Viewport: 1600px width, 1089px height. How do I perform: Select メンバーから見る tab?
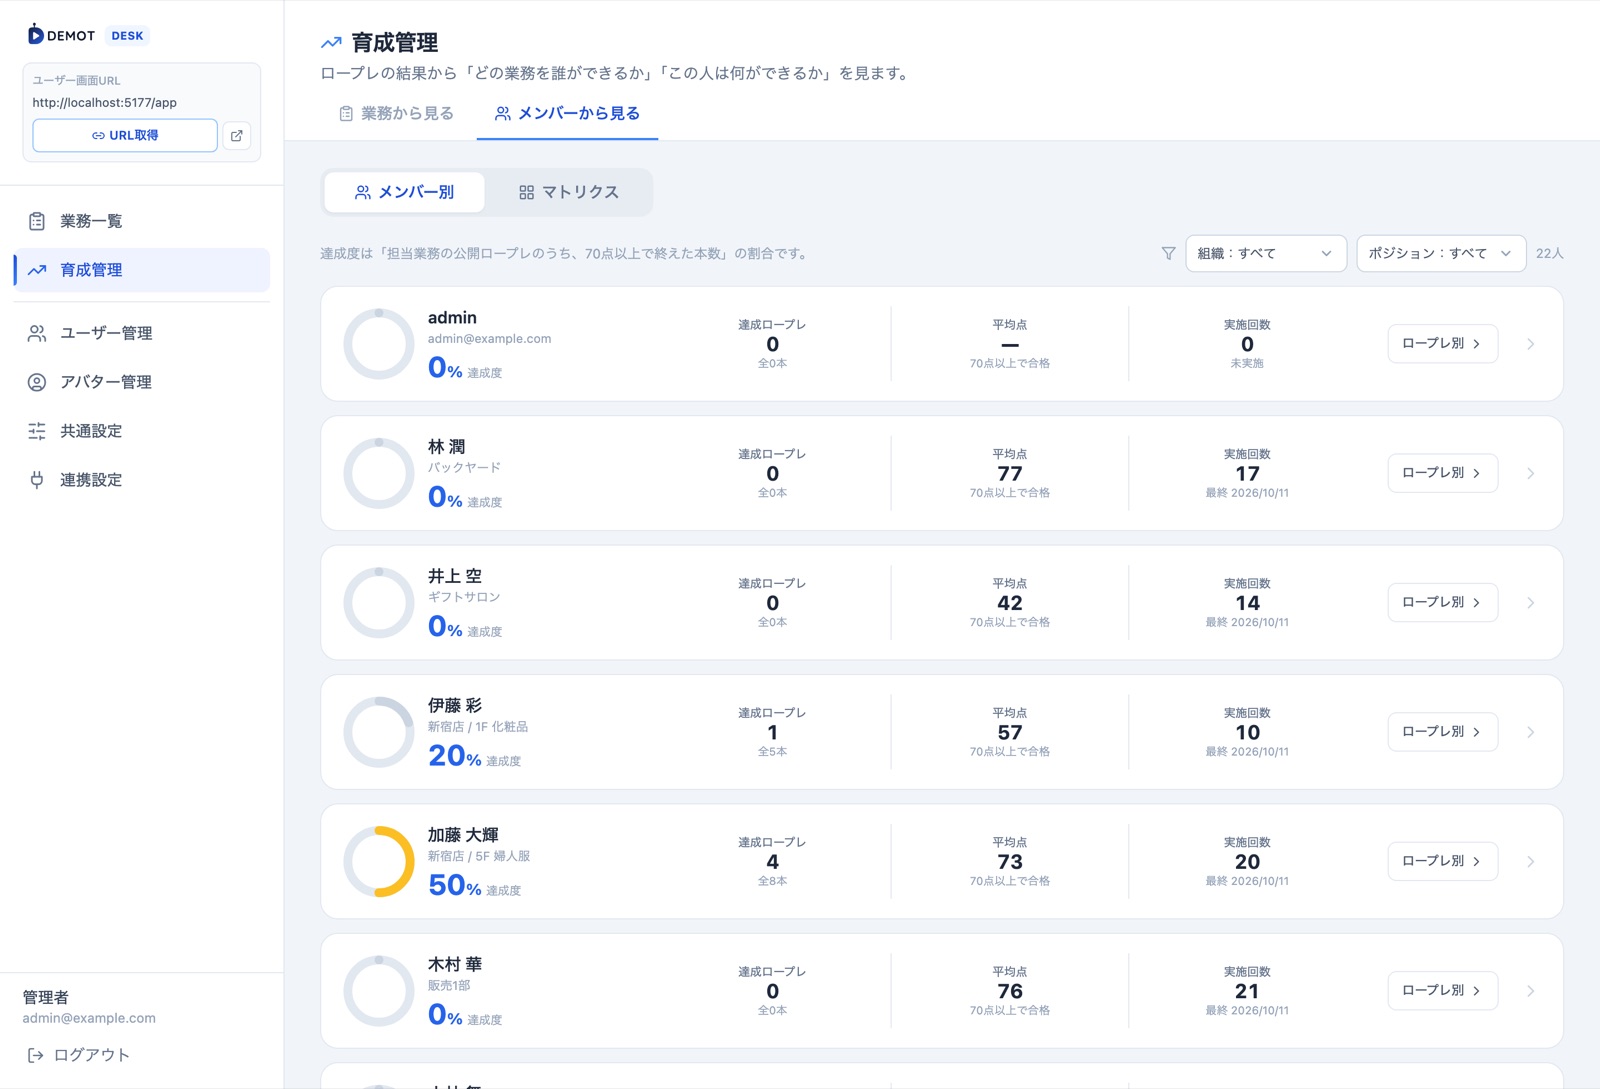click(567, 113)
